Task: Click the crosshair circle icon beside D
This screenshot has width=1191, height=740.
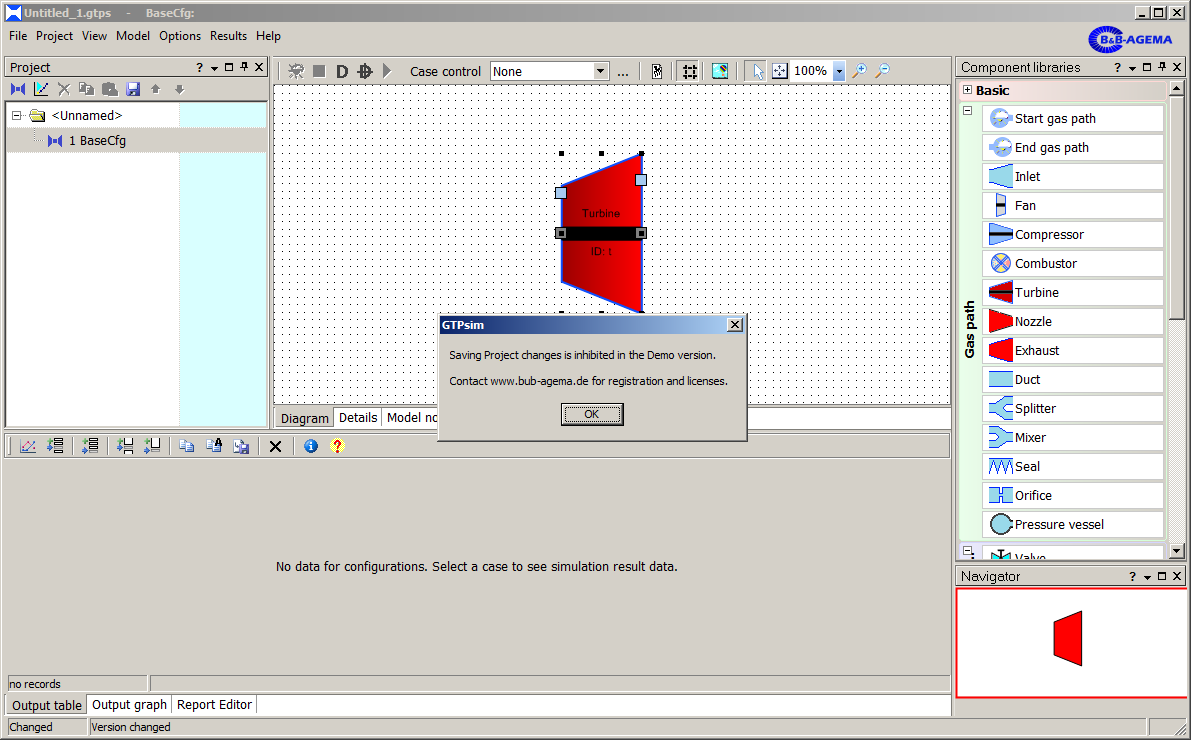Action: pos(365,71)
